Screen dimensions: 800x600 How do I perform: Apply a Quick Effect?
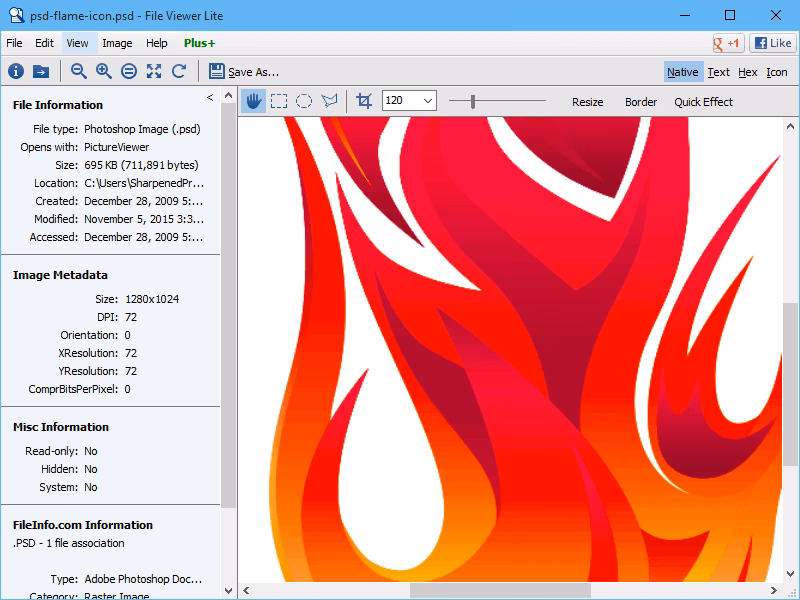point(703,102)
